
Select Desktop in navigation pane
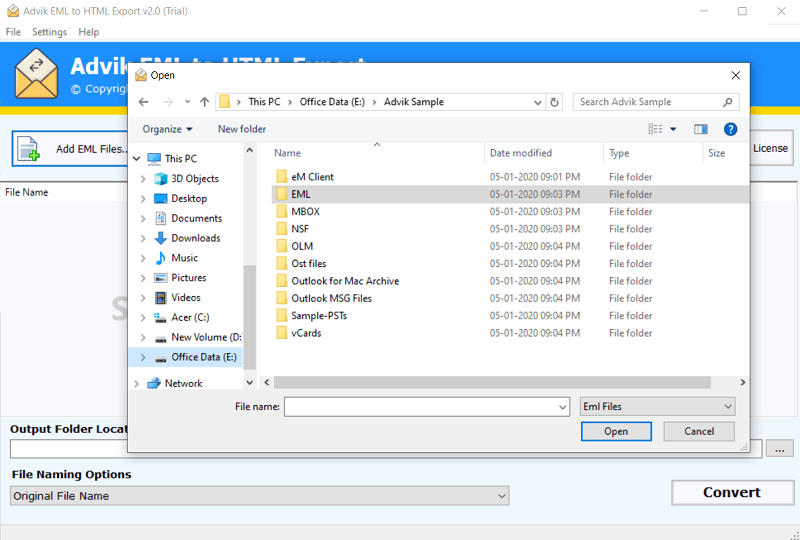(189, 199)
